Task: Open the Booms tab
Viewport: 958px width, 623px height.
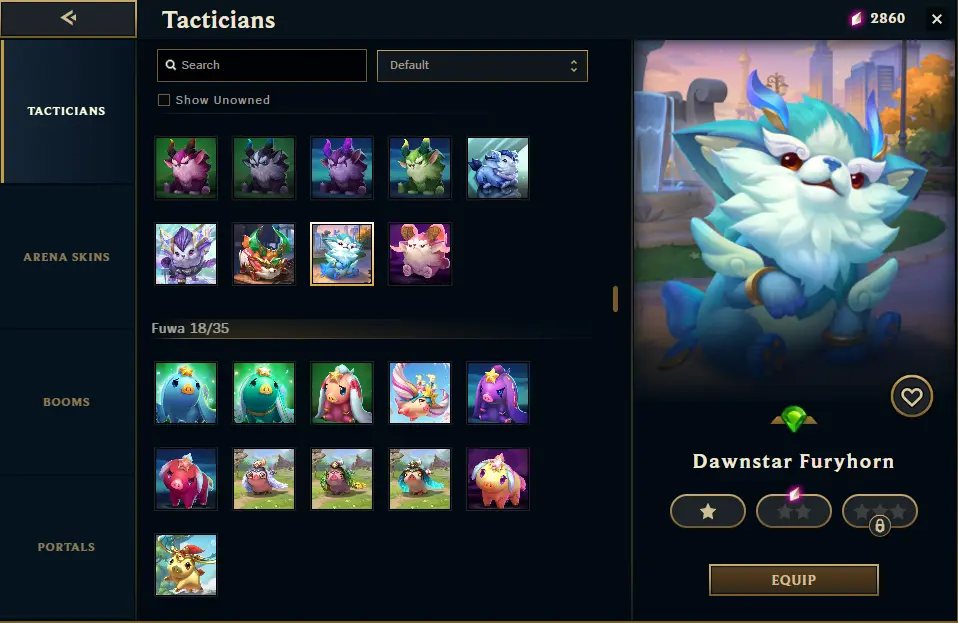Action: [67, 402]
